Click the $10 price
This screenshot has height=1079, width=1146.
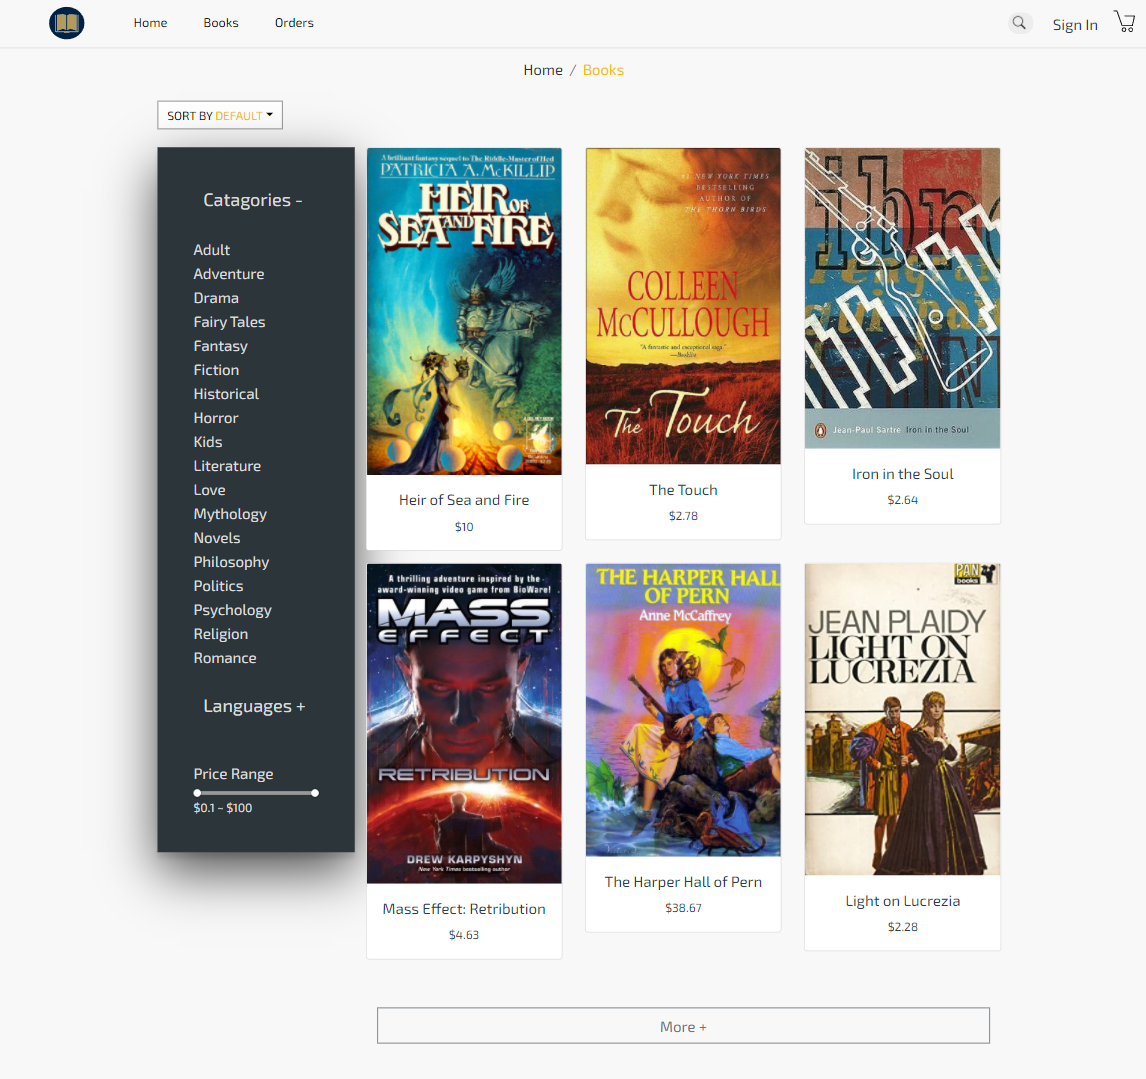[x=464, y=526]
